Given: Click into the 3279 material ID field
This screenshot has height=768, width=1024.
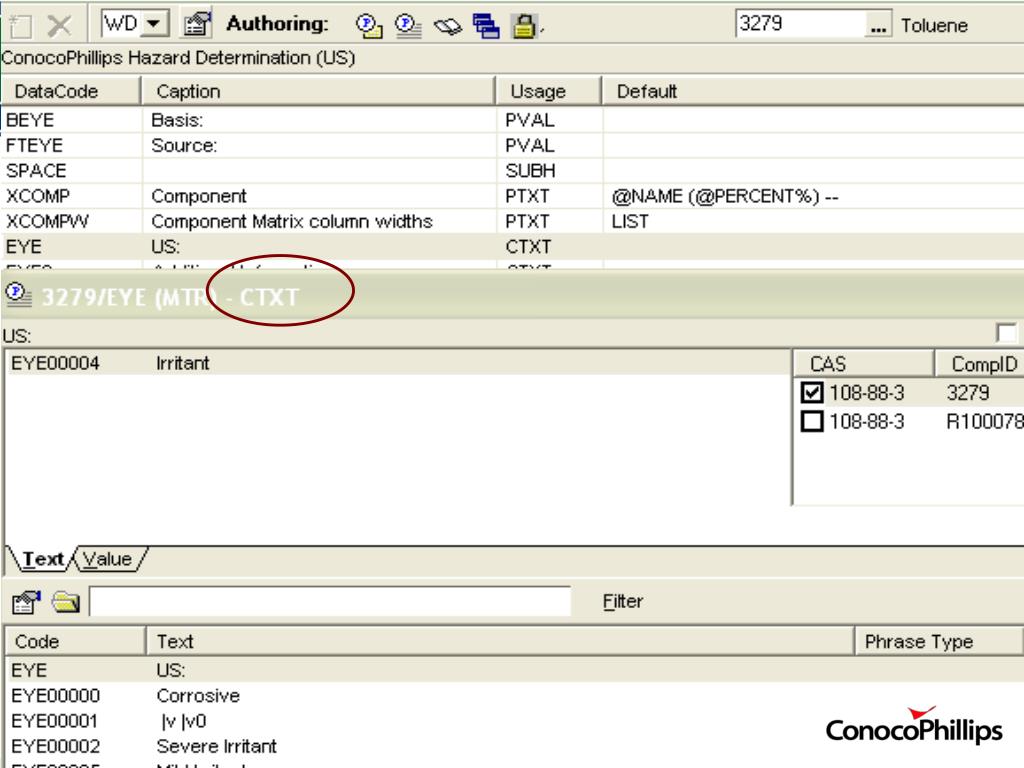Looking at the screenshot, I should point(800,24).
